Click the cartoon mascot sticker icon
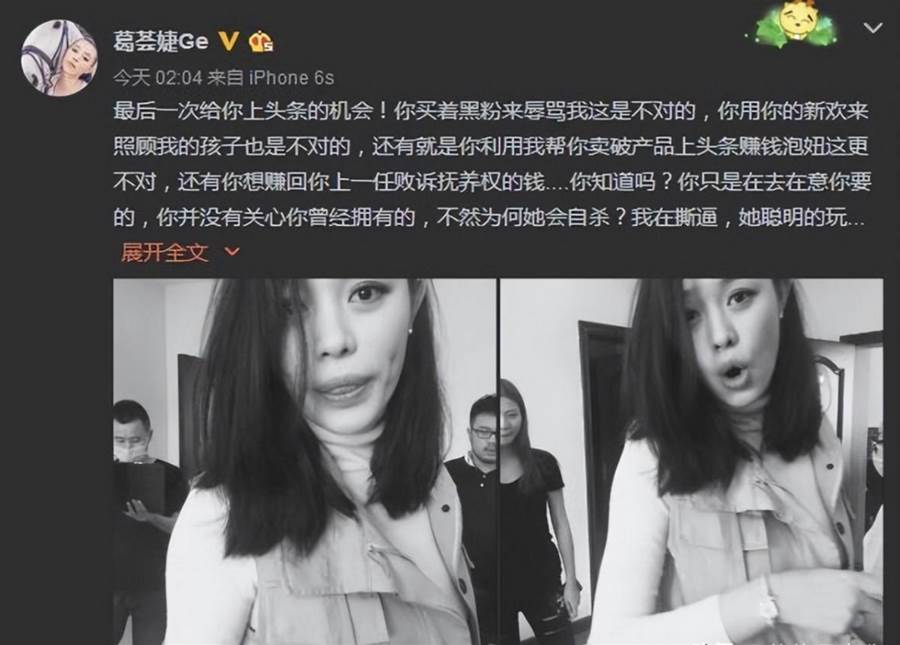The image size is (900, 645). (790, 25)
